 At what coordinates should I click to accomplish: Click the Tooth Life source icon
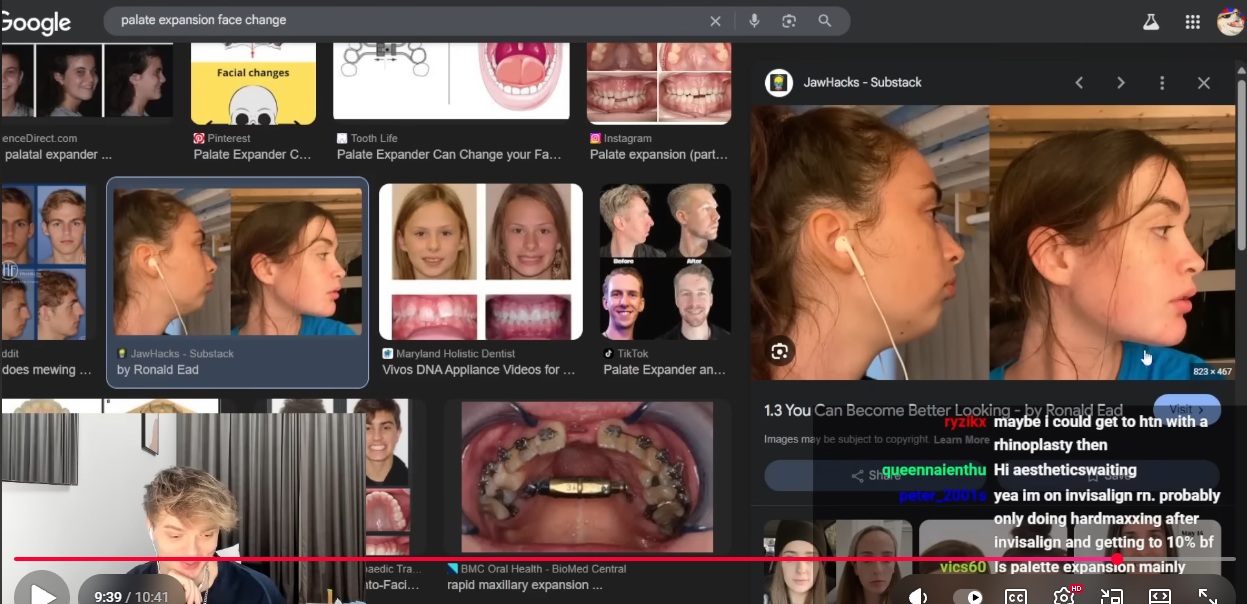pyautogui.click(x=342, y=138)
